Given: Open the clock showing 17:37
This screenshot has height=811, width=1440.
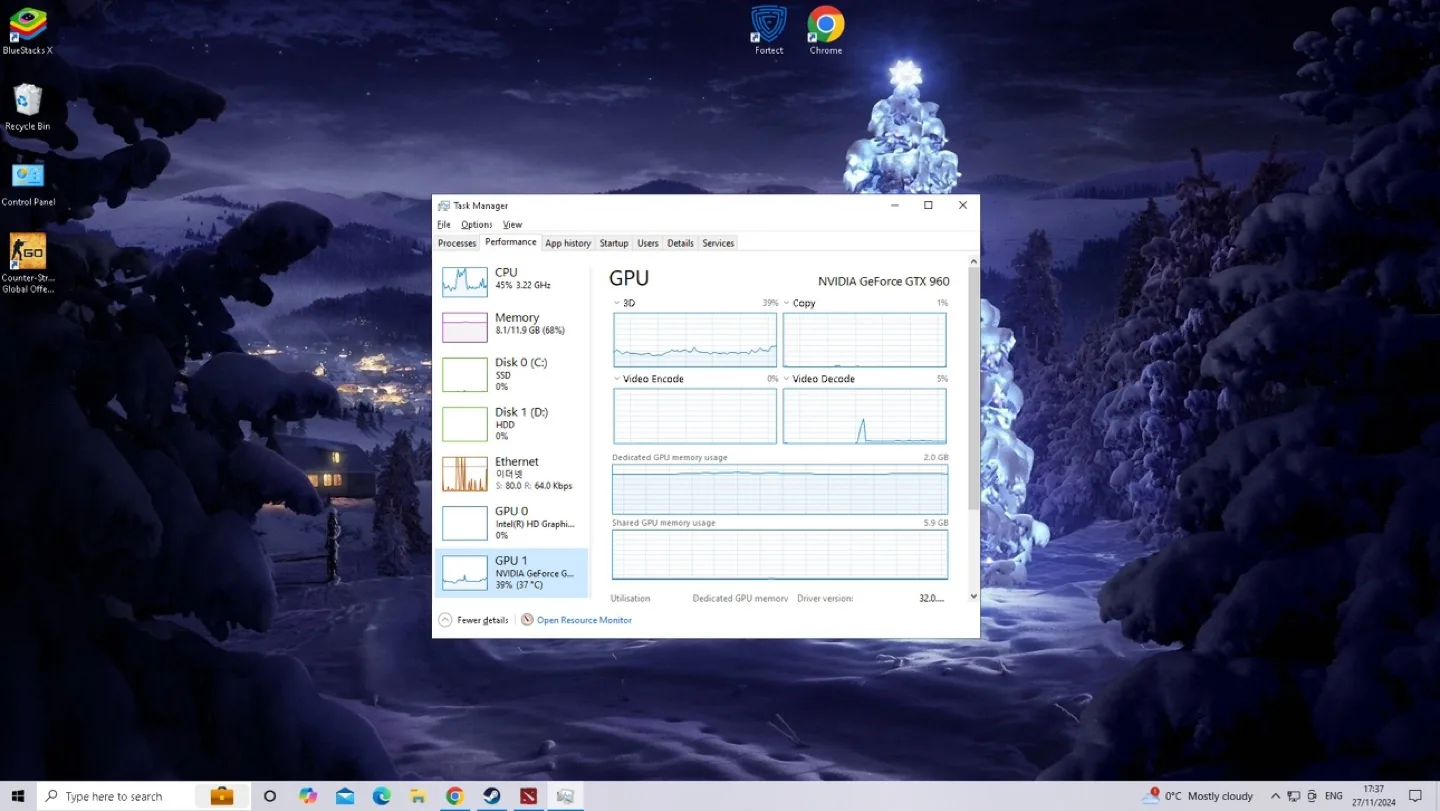Looking at the screenshot, I should tap(1373, 796).
